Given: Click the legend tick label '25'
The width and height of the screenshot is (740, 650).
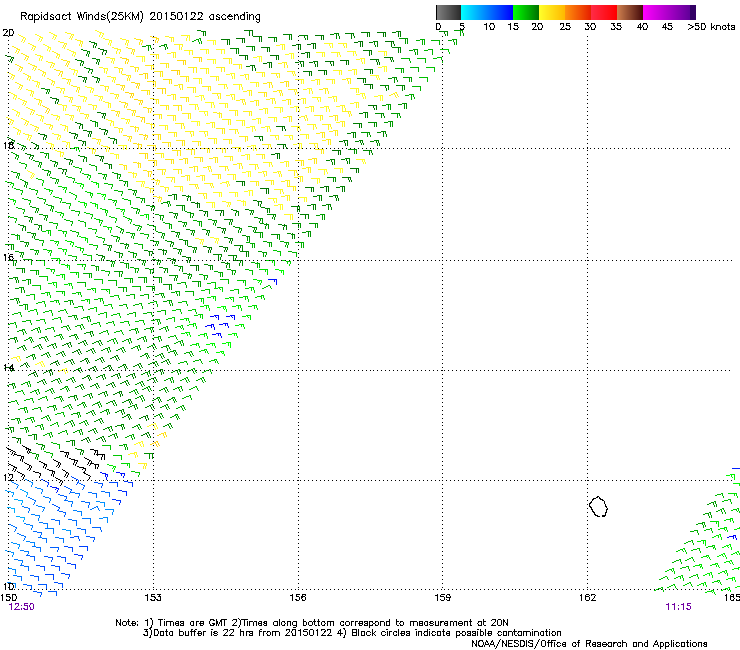Looking at the screenshot, I should click(x=565, y=27).
